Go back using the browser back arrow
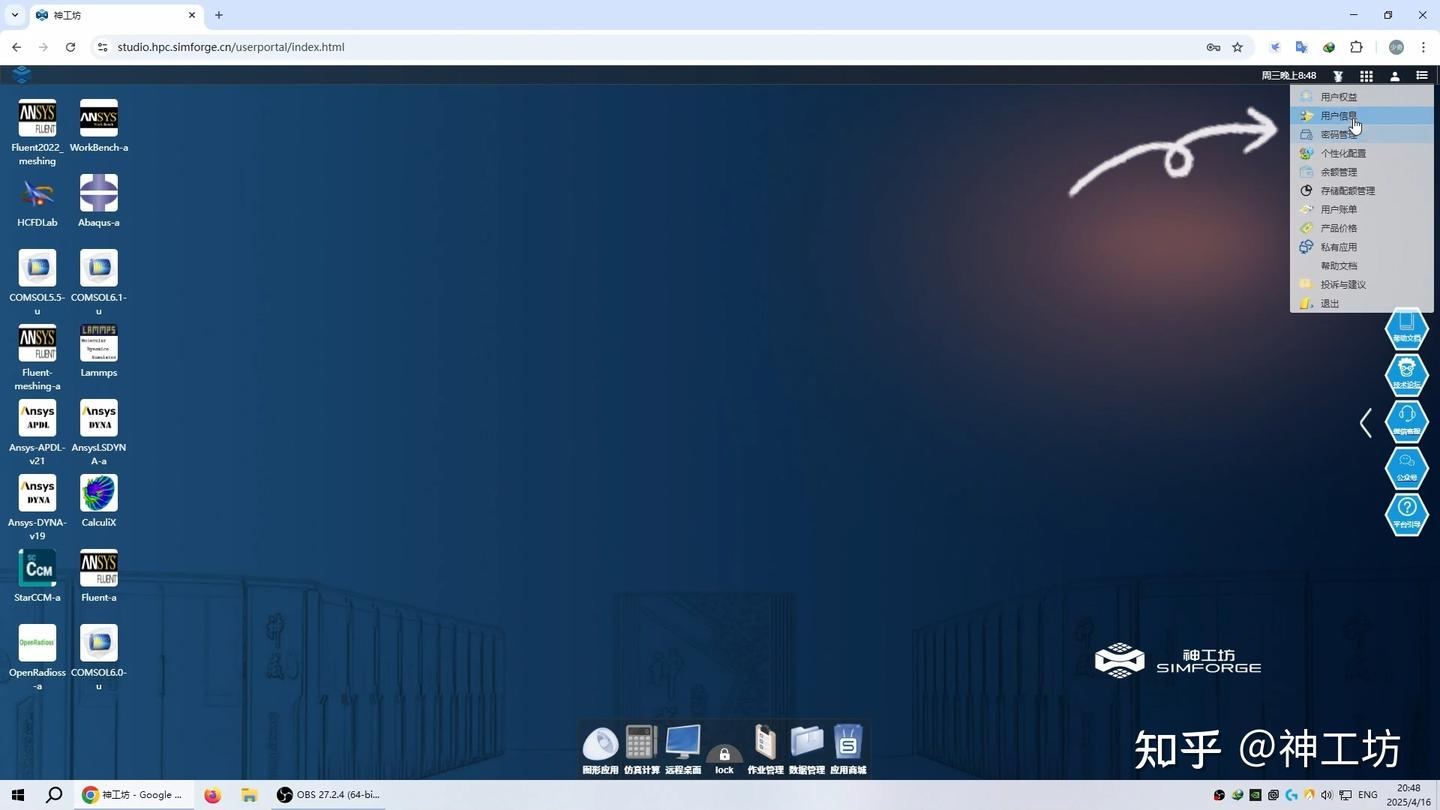 pos(16,47)
